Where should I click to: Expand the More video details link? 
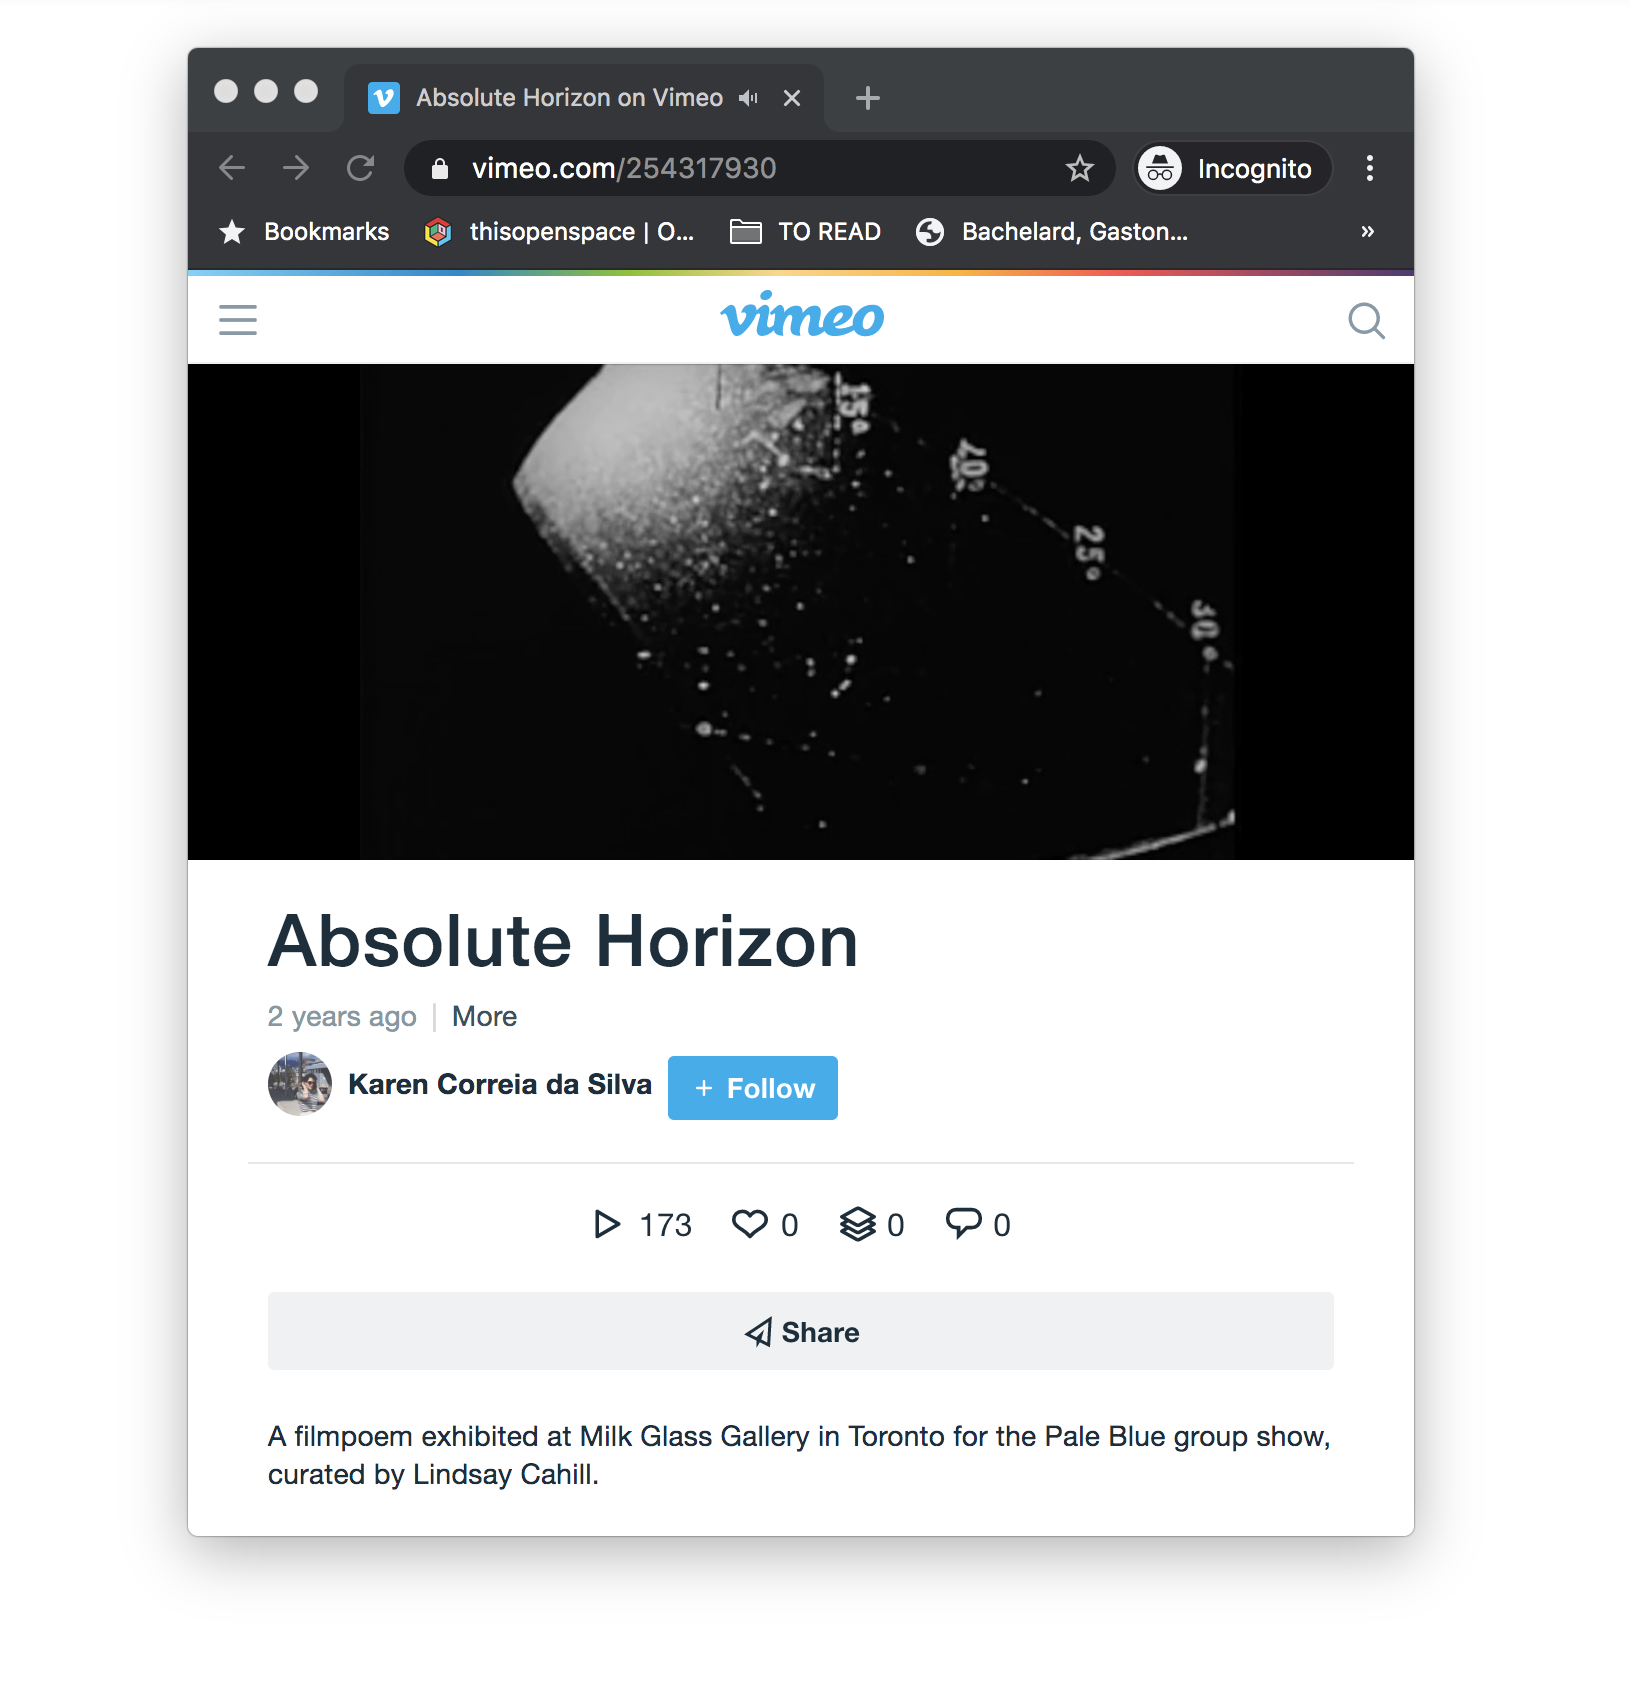pyautogui.click(x=484, y=1016)
